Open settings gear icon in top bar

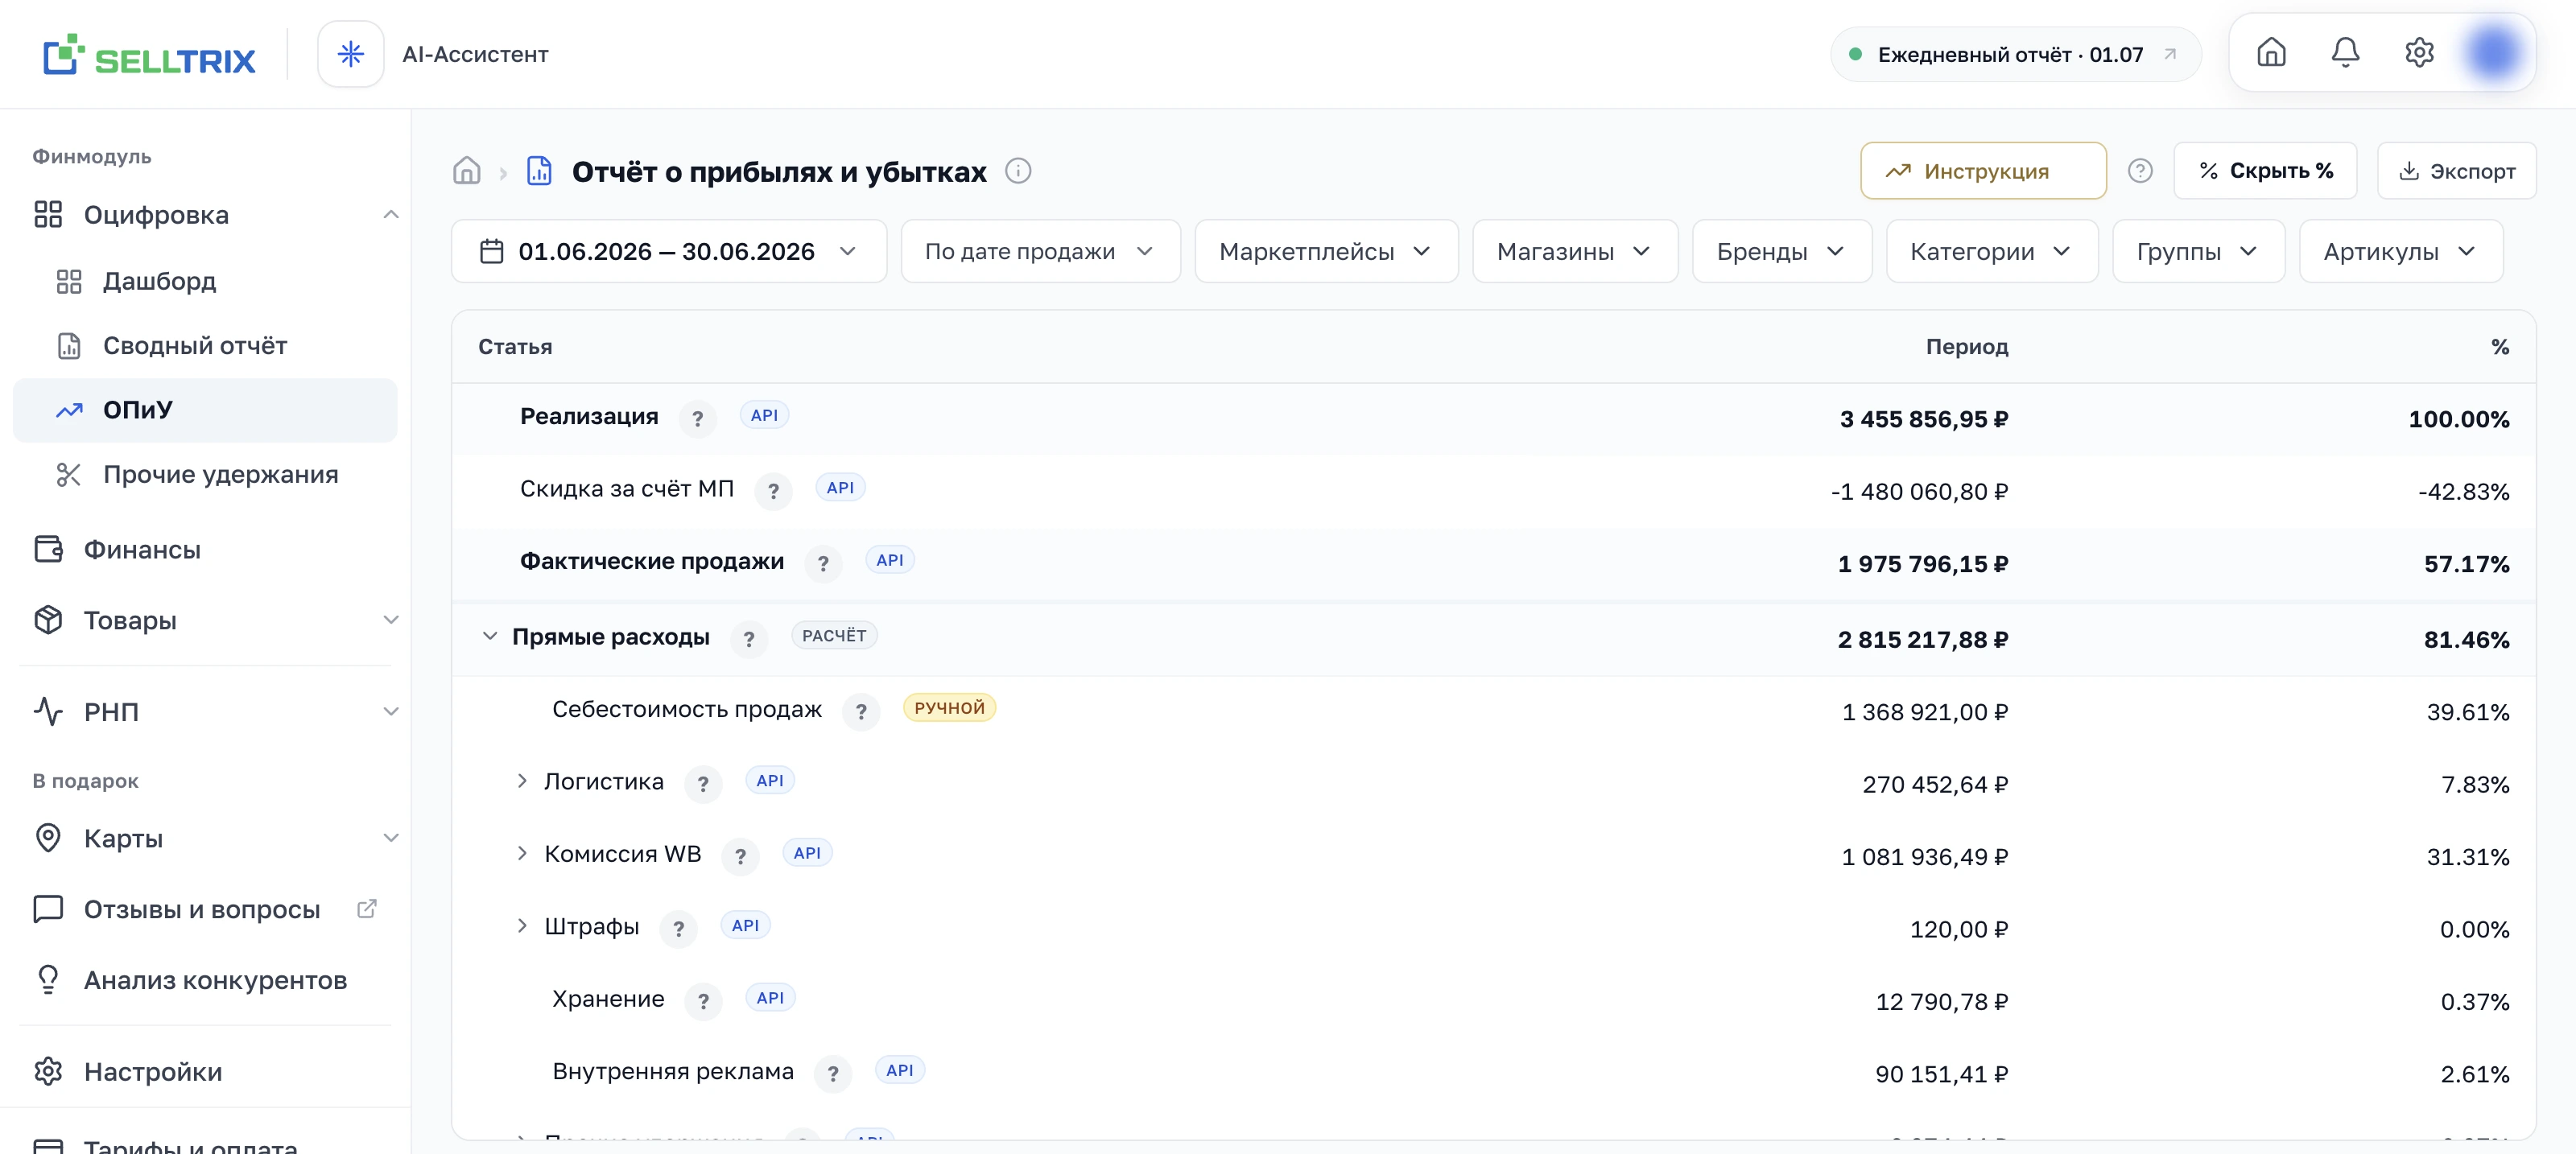2419,52
